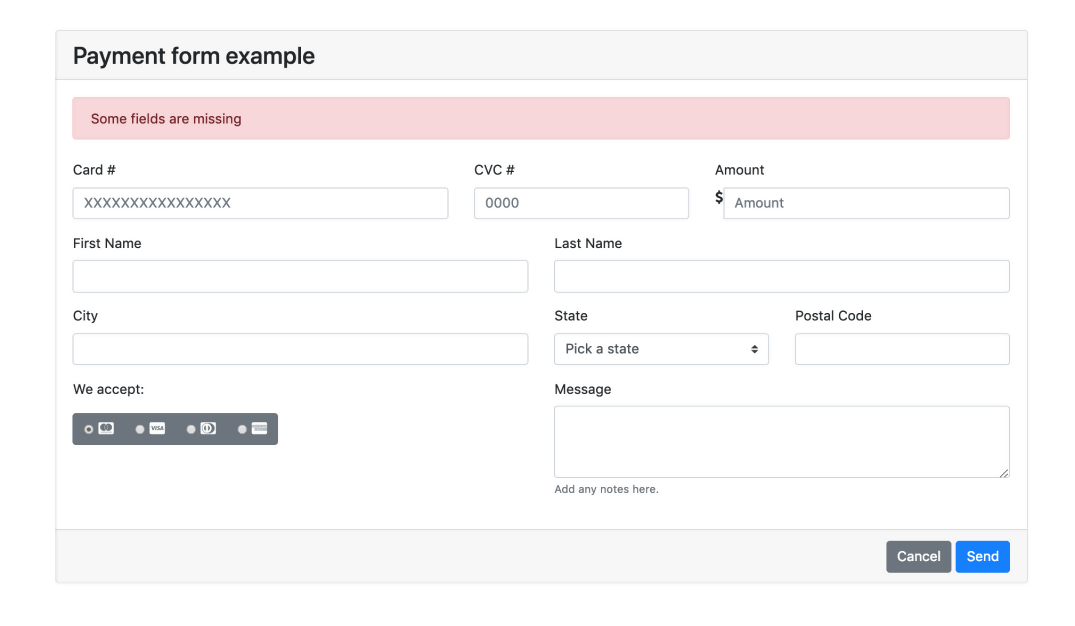Select the Mastercard payment icon
The image size is (1075, 626).
point(104,428)
